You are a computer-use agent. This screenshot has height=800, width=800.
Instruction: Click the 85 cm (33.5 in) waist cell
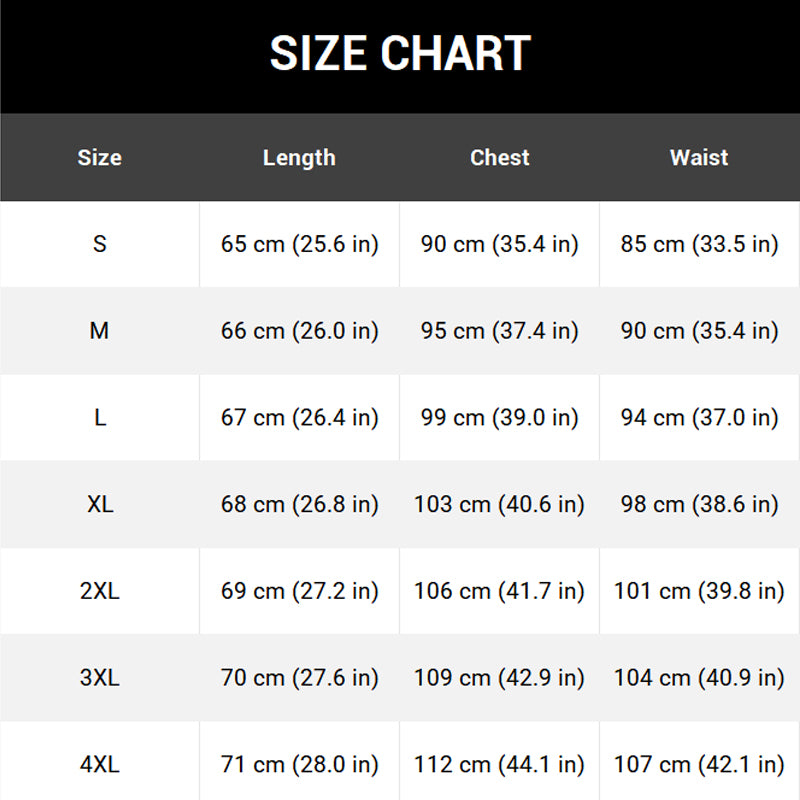699,244
